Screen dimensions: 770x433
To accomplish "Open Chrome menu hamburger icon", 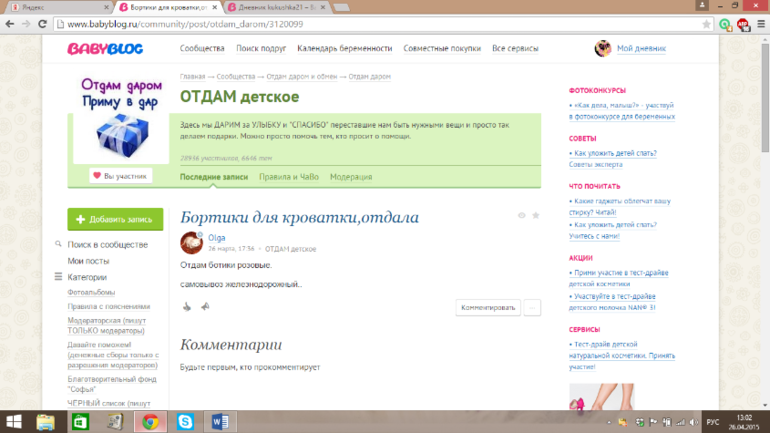I will tap(758, 22).
